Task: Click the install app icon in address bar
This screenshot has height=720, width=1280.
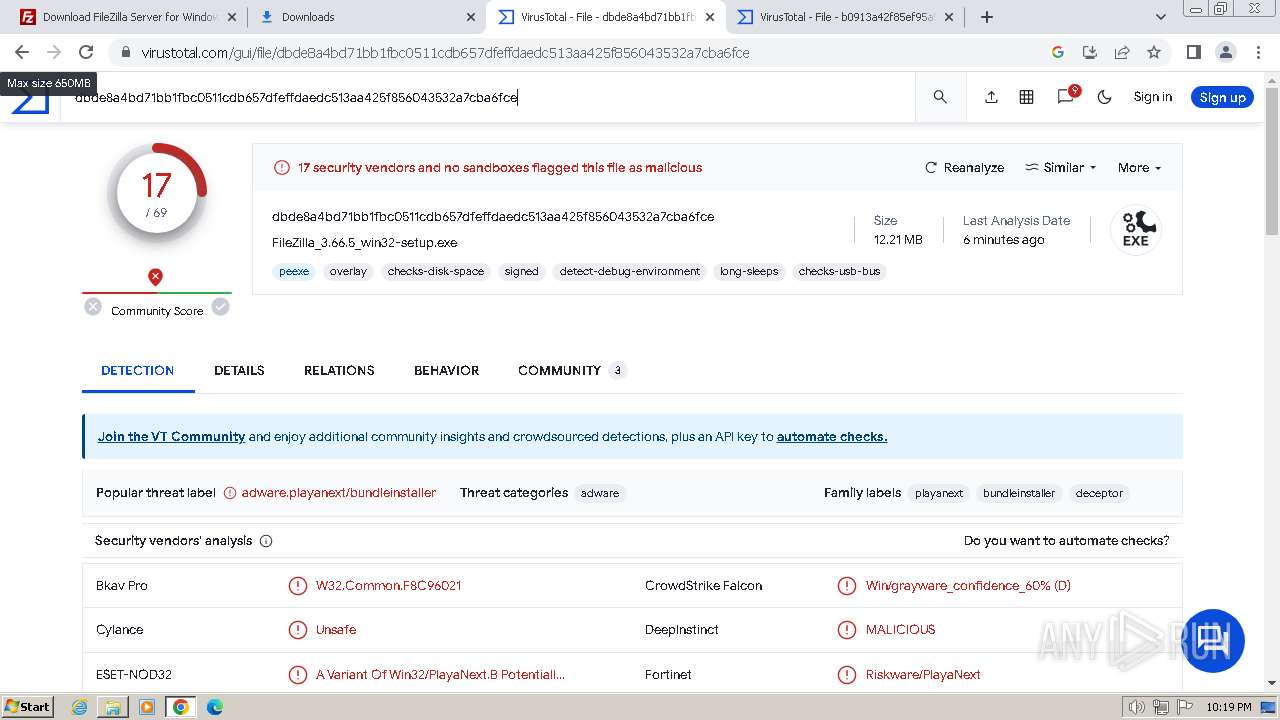Action: click(x=1090, y=52)
